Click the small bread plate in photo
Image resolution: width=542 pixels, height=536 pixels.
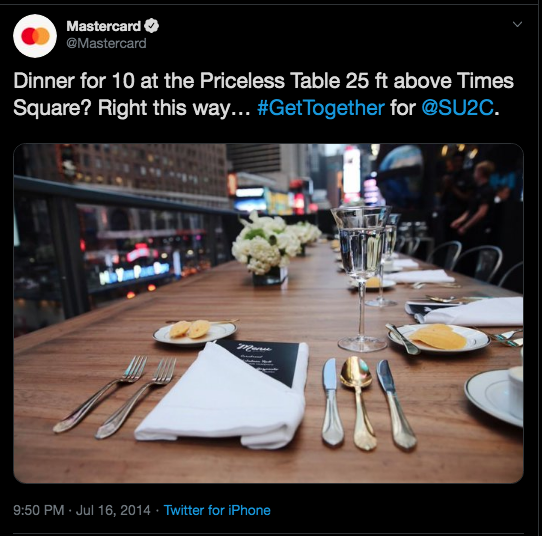[195, 332]
